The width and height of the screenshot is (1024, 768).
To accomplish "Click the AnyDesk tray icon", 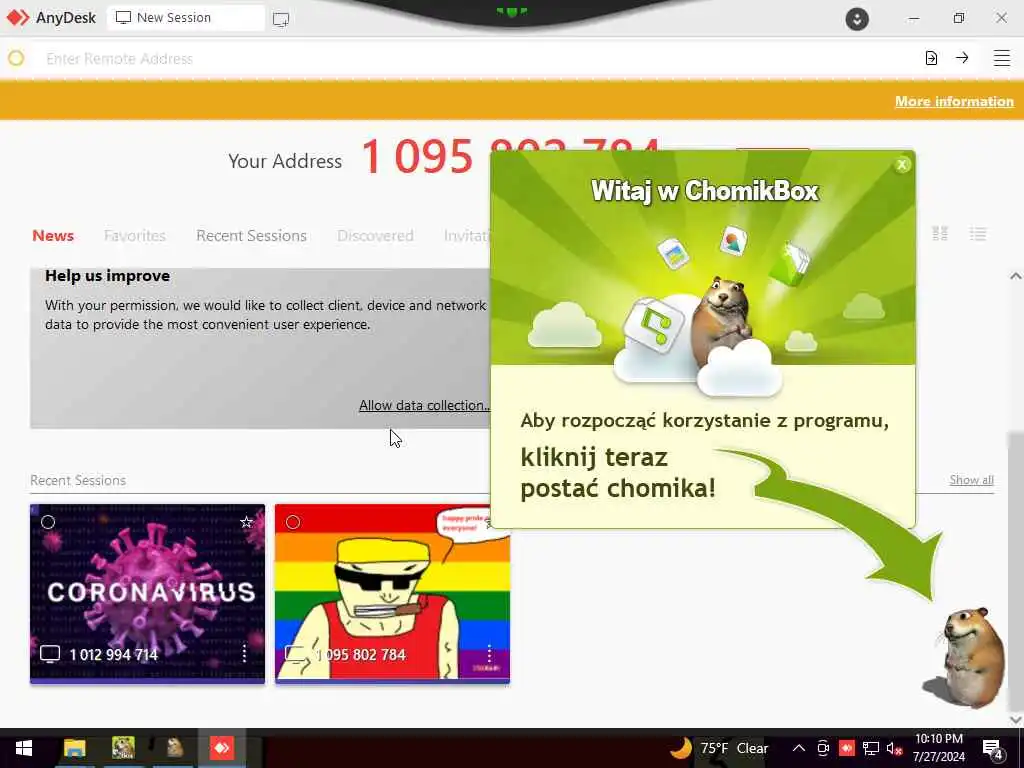I will pos(846,748).
